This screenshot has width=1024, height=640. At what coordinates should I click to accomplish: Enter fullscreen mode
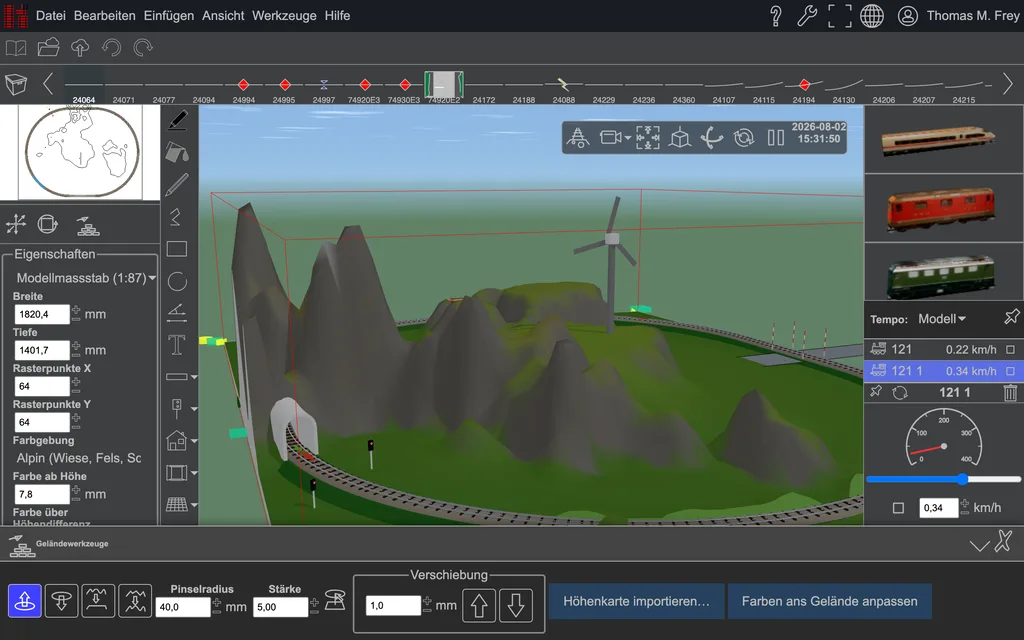pos(839,16)
